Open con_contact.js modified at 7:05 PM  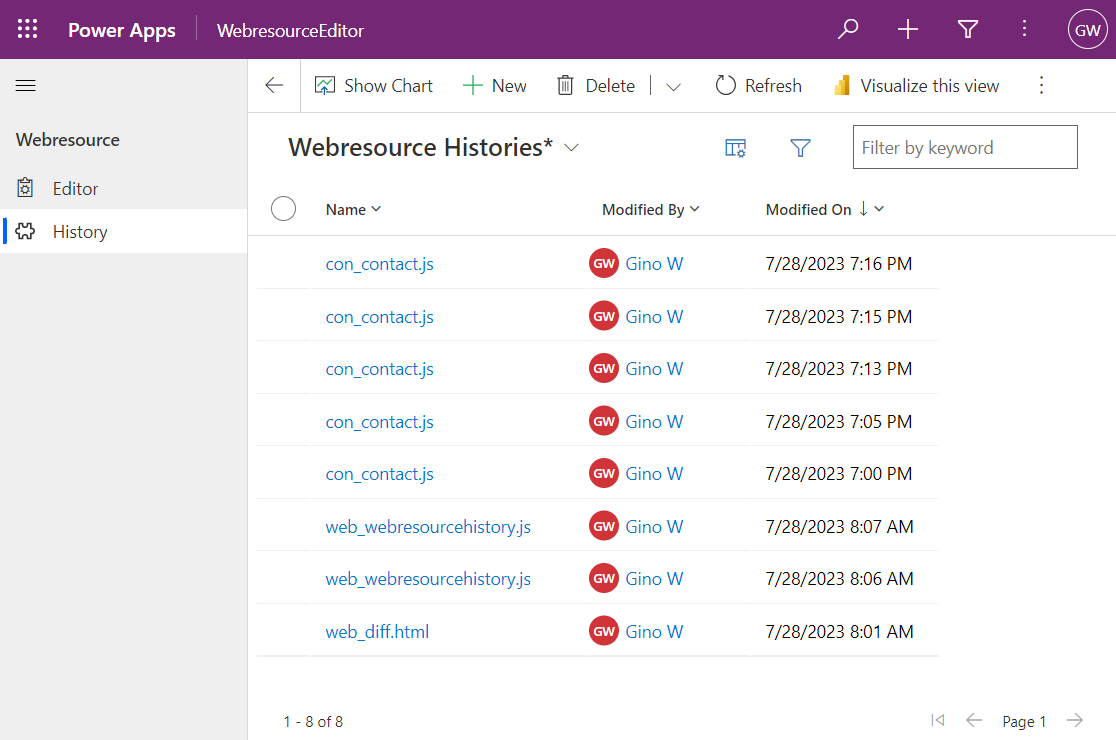pyautogui.click(x=379, y=422)
